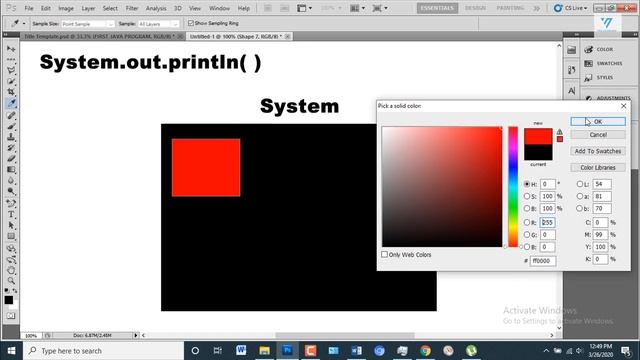The image size is (640, 360).
Task: Open the Sample layers dropdown
Action: click(x=158, y=24)
